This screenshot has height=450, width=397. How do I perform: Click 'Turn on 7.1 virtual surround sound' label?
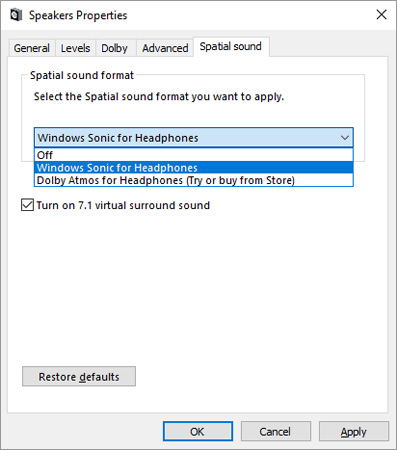(123, 205)
